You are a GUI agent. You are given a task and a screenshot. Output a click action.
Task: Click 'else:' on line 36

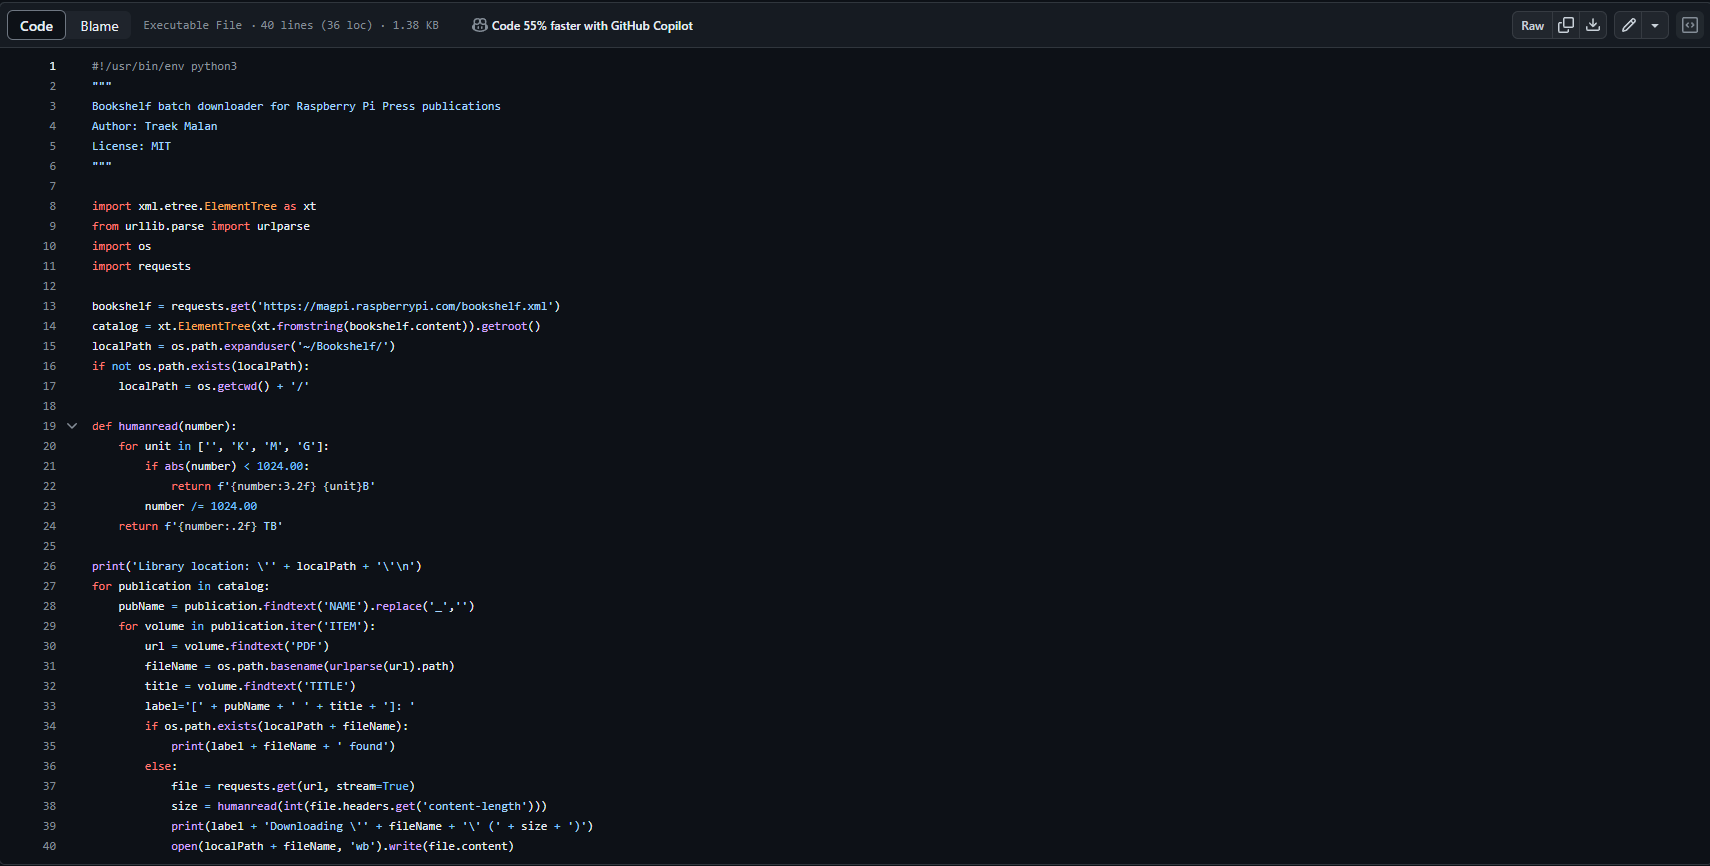point(161,766)
